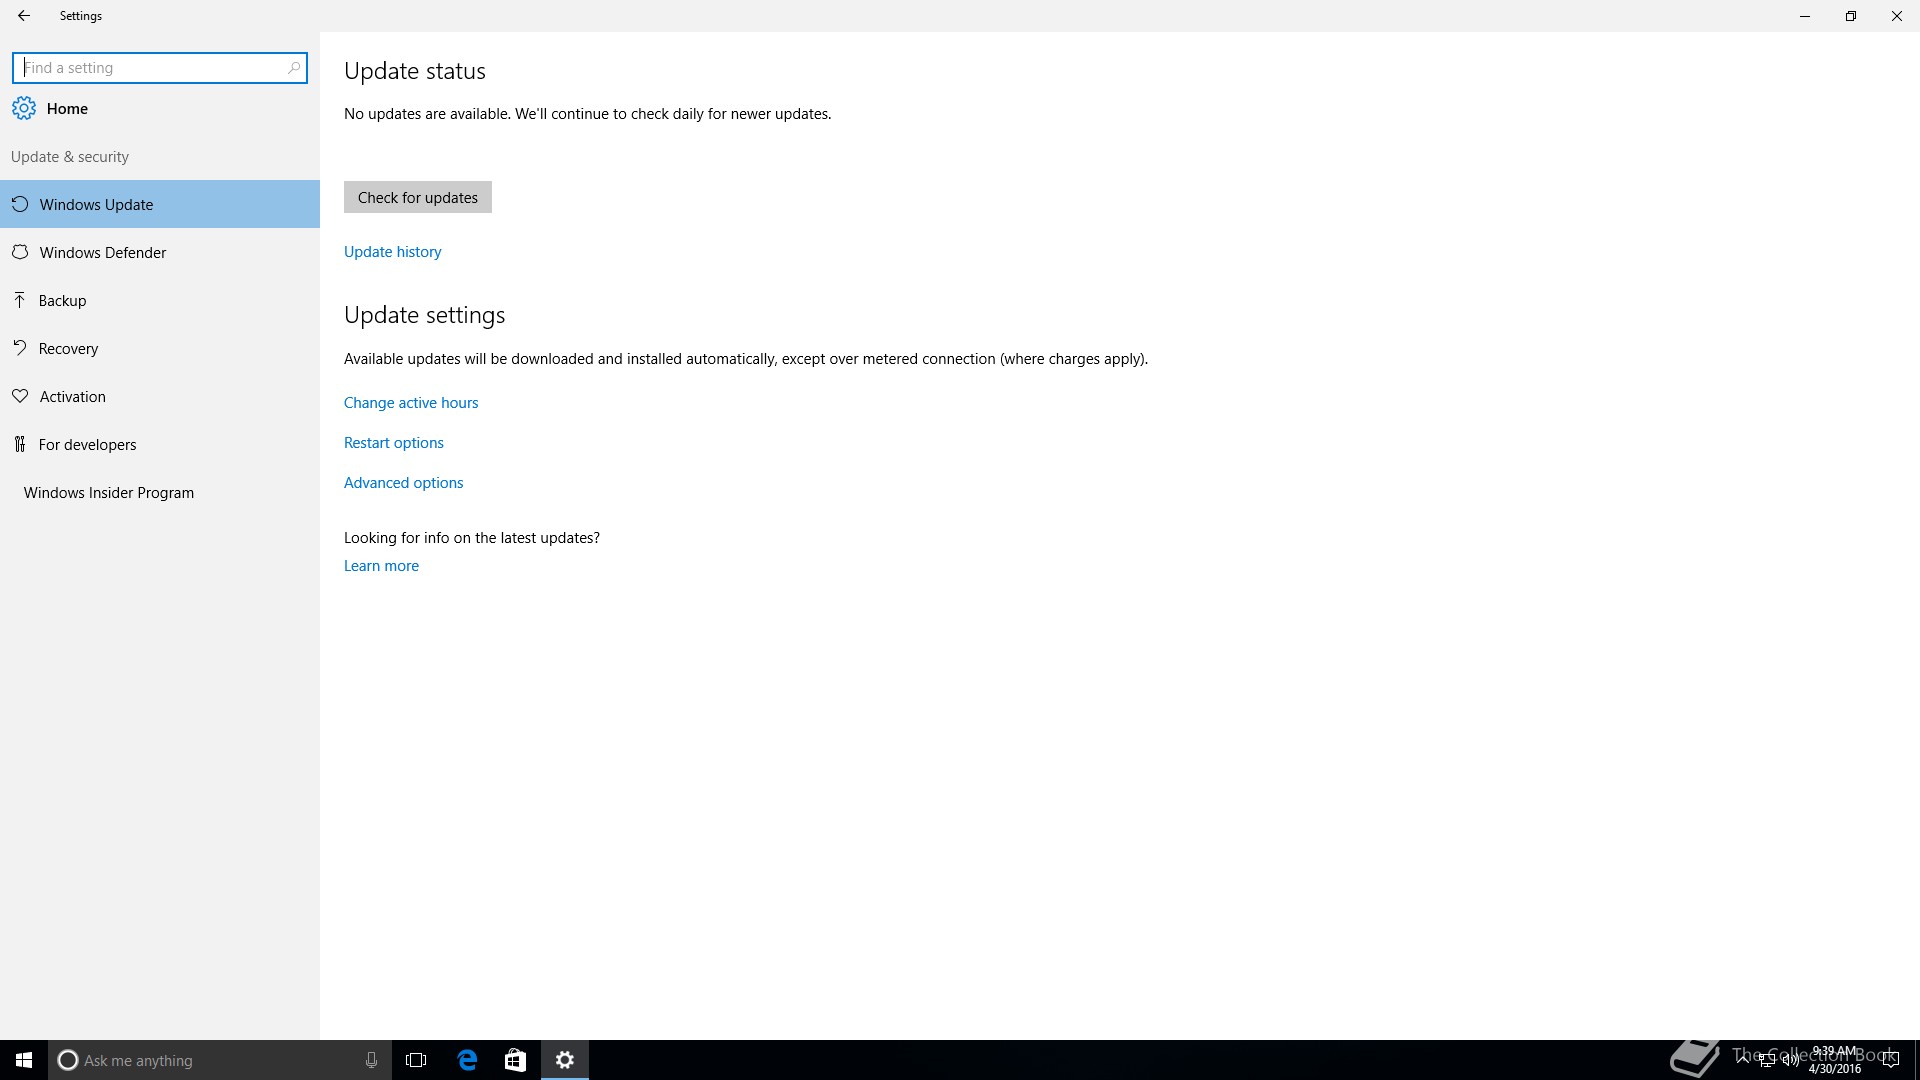Viewport: 1920px width, 1080px height.
Task: Click the Home gear icon
Action: (24, 108)
